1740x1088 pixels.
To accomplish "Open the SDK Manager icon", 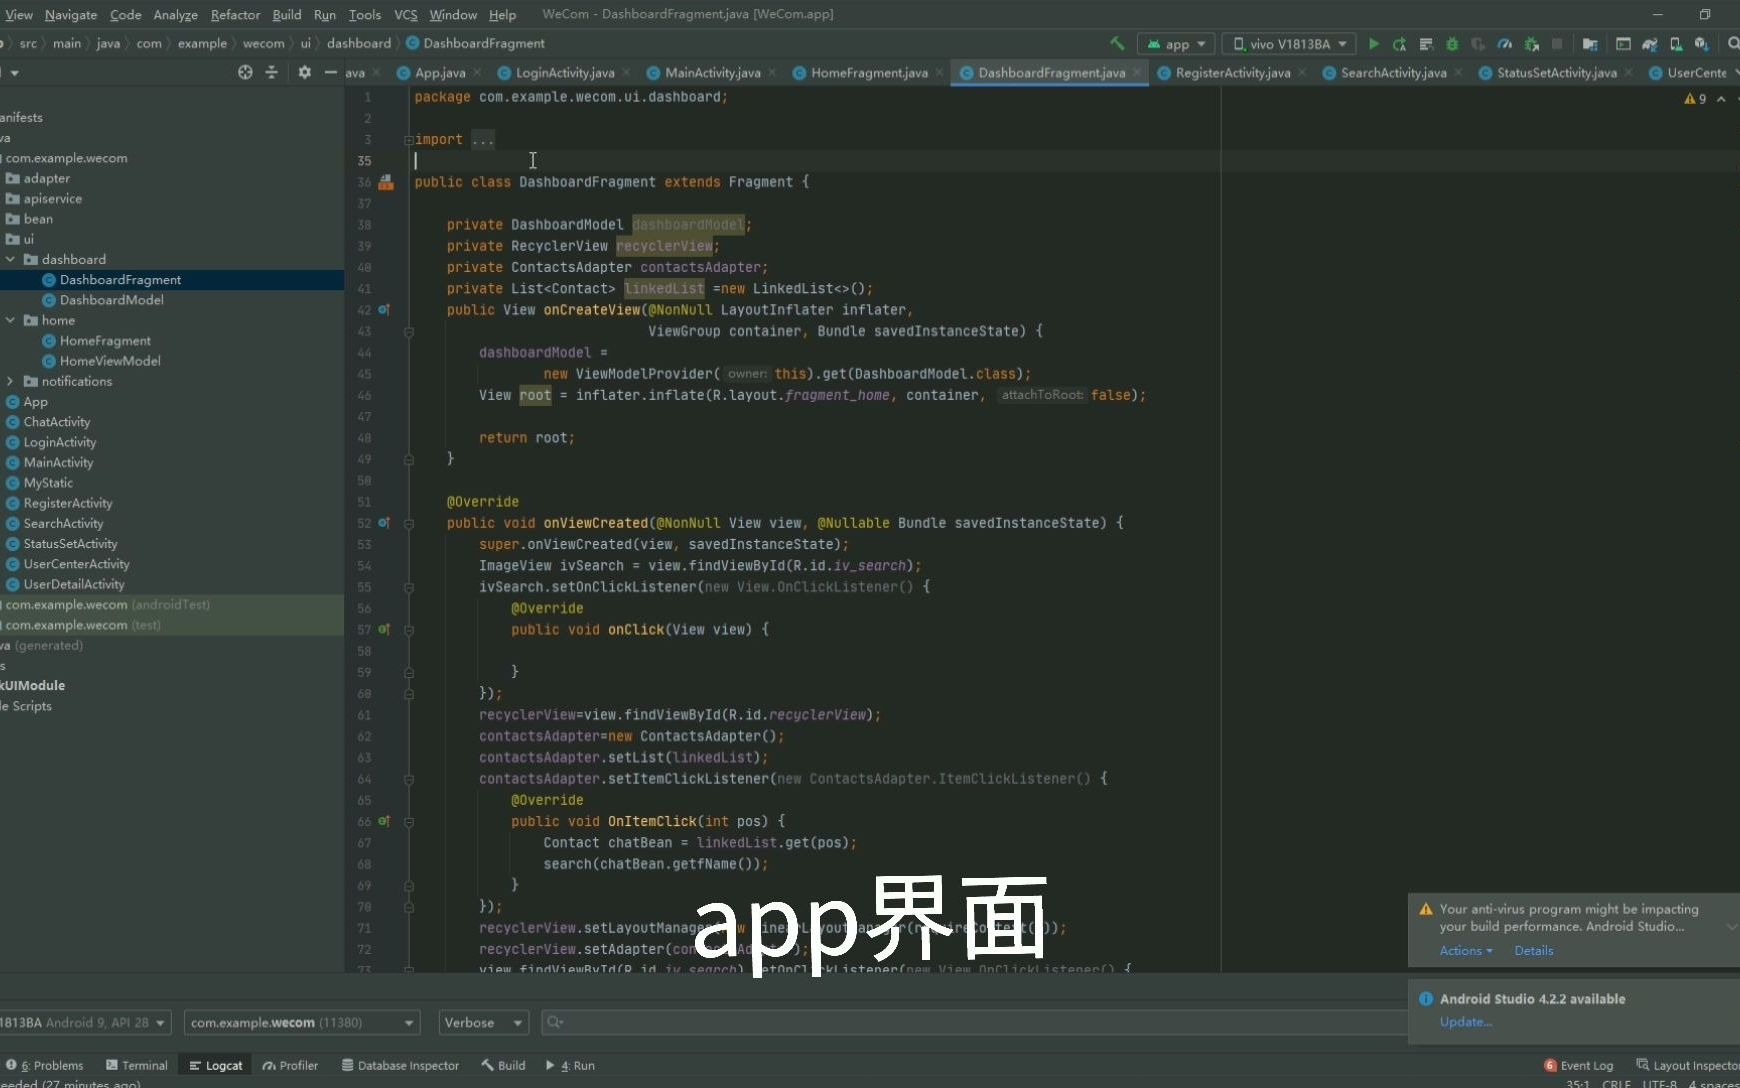I will tap(1700, 44).
